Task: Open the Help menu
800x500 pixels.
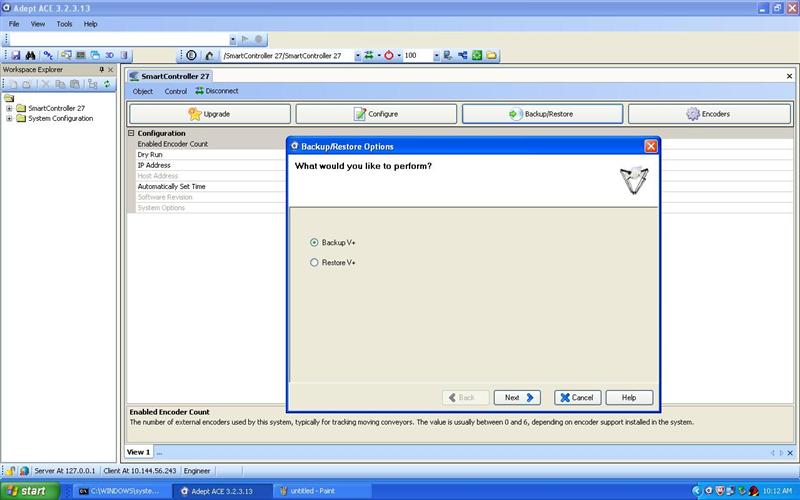Action: point(90,24)
